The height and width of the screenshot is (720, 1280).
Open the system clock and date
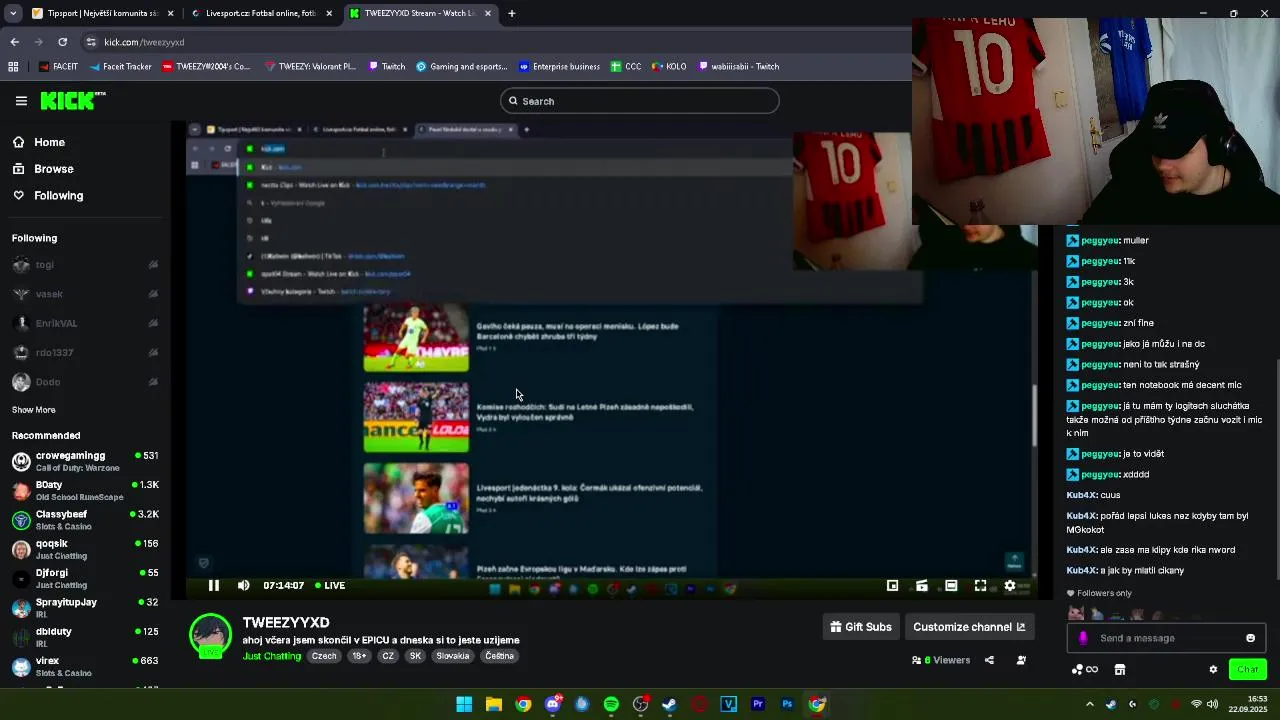point(1248,704)
